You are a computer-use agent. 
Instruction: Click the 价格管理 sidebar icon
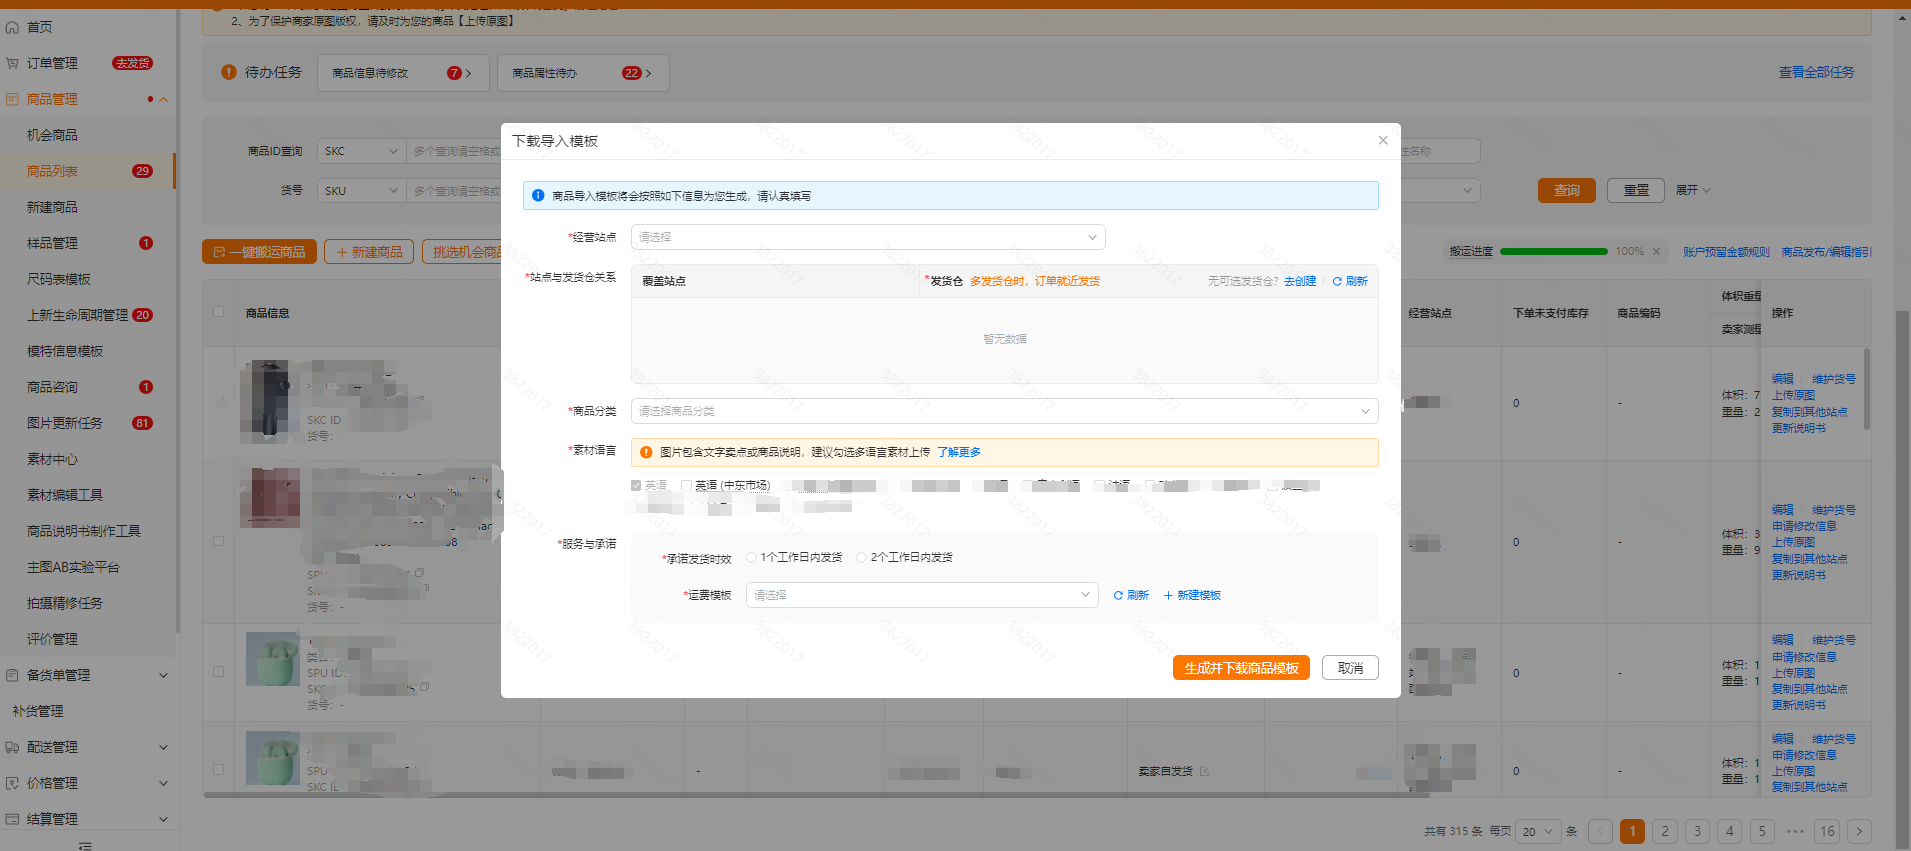coord(12,783)
